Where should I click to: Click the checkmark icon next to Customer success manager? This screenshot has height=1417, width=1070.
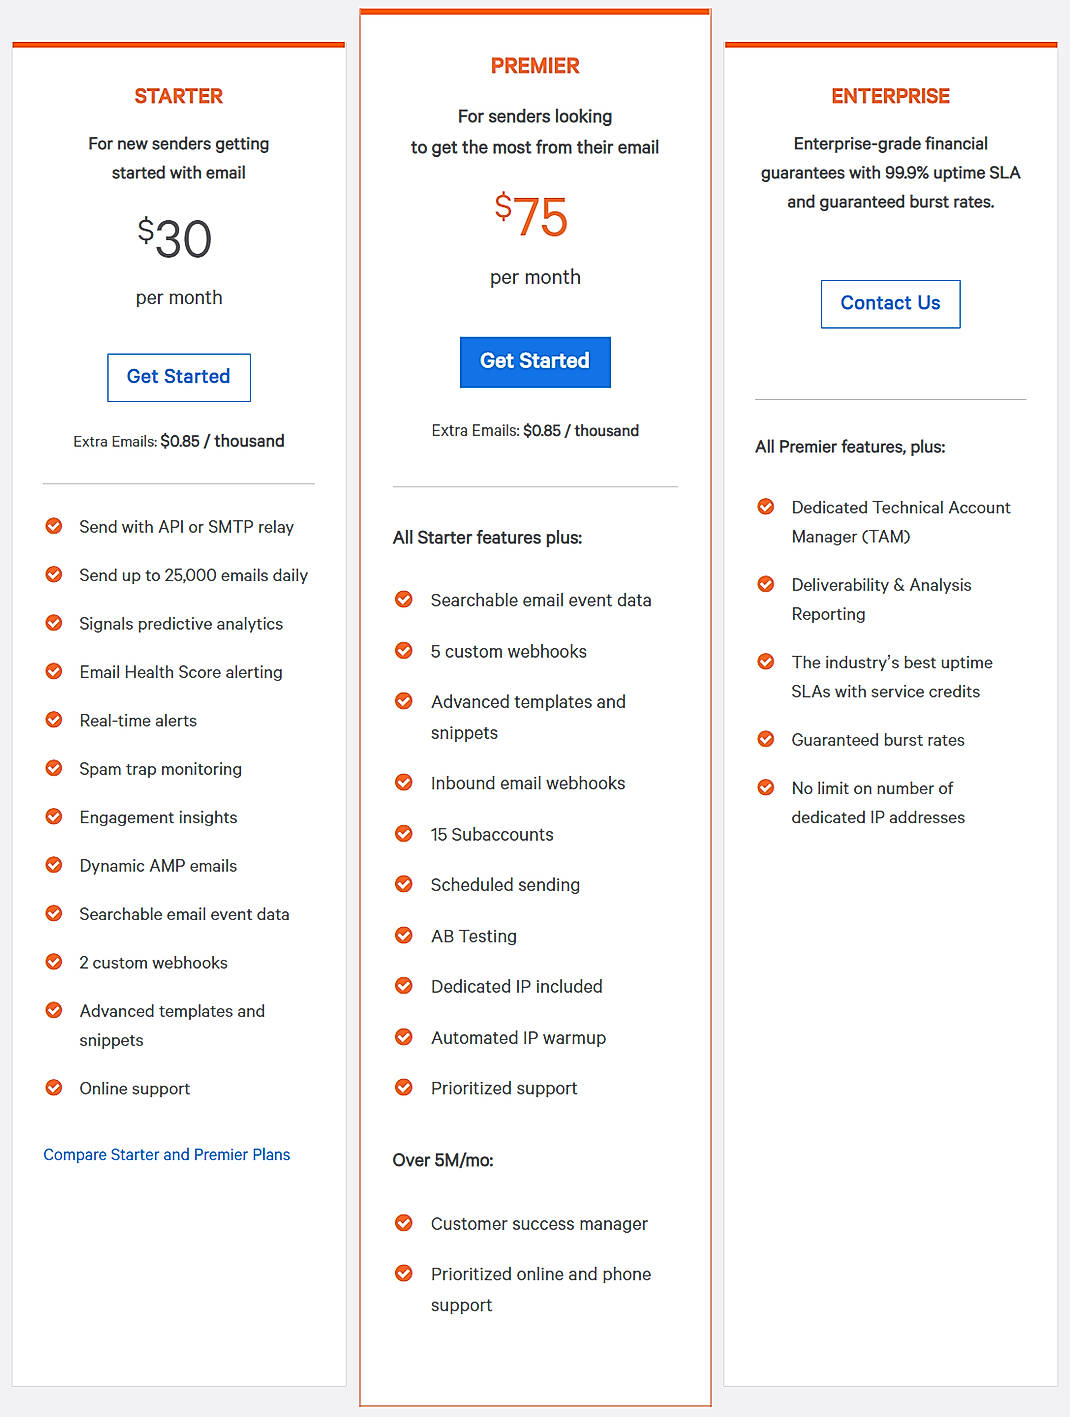403,1222
